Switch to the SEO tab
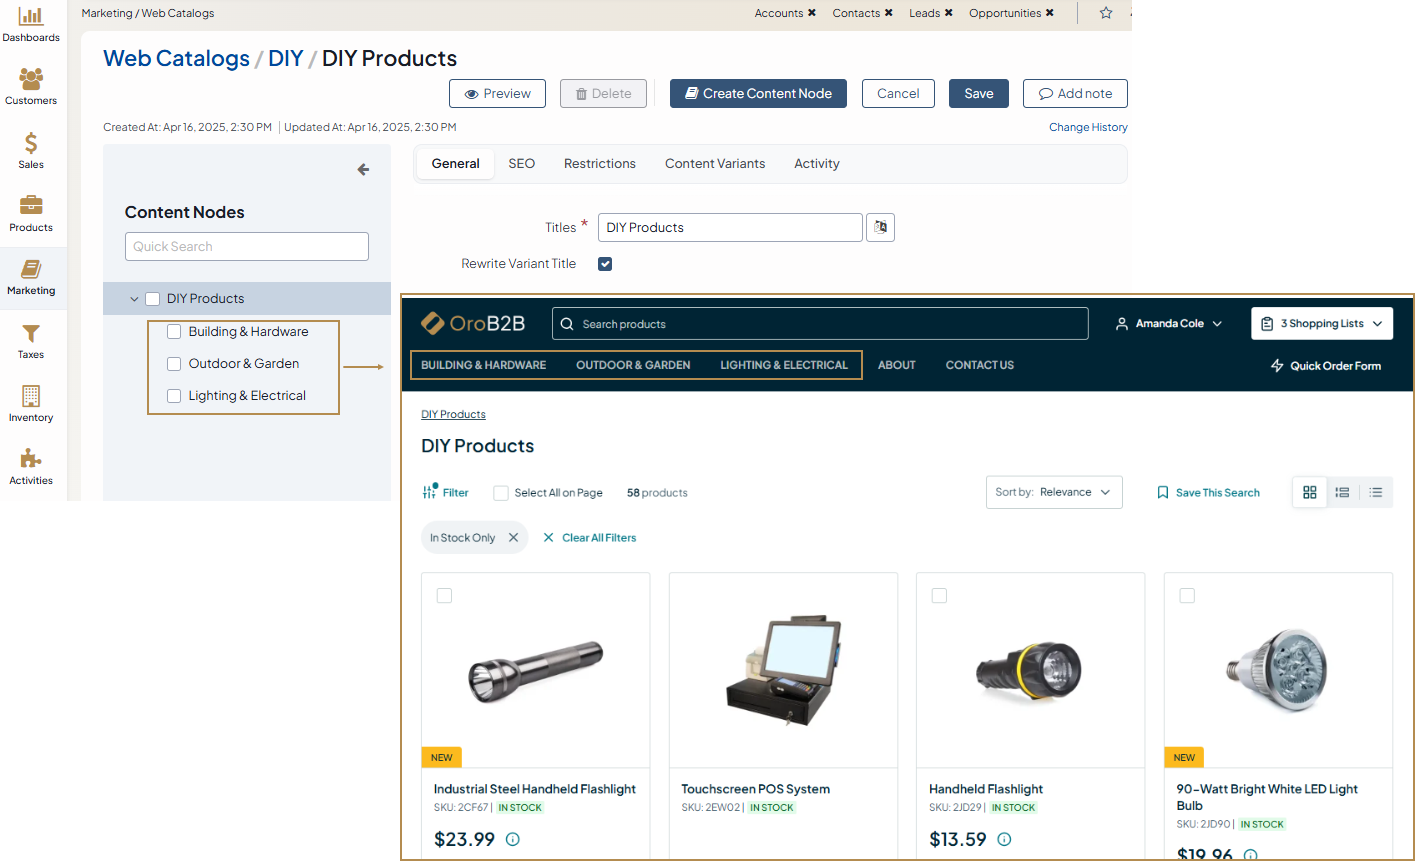 [x=521, y=164]
